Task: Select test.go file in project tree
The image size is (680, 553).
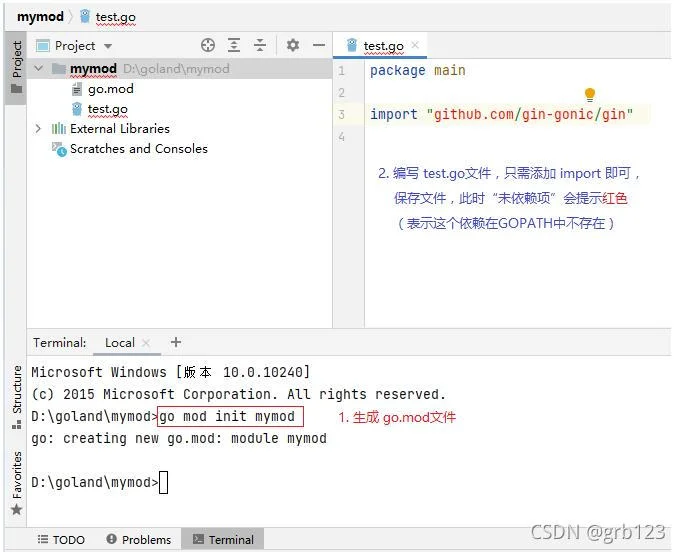Action: 108,109
